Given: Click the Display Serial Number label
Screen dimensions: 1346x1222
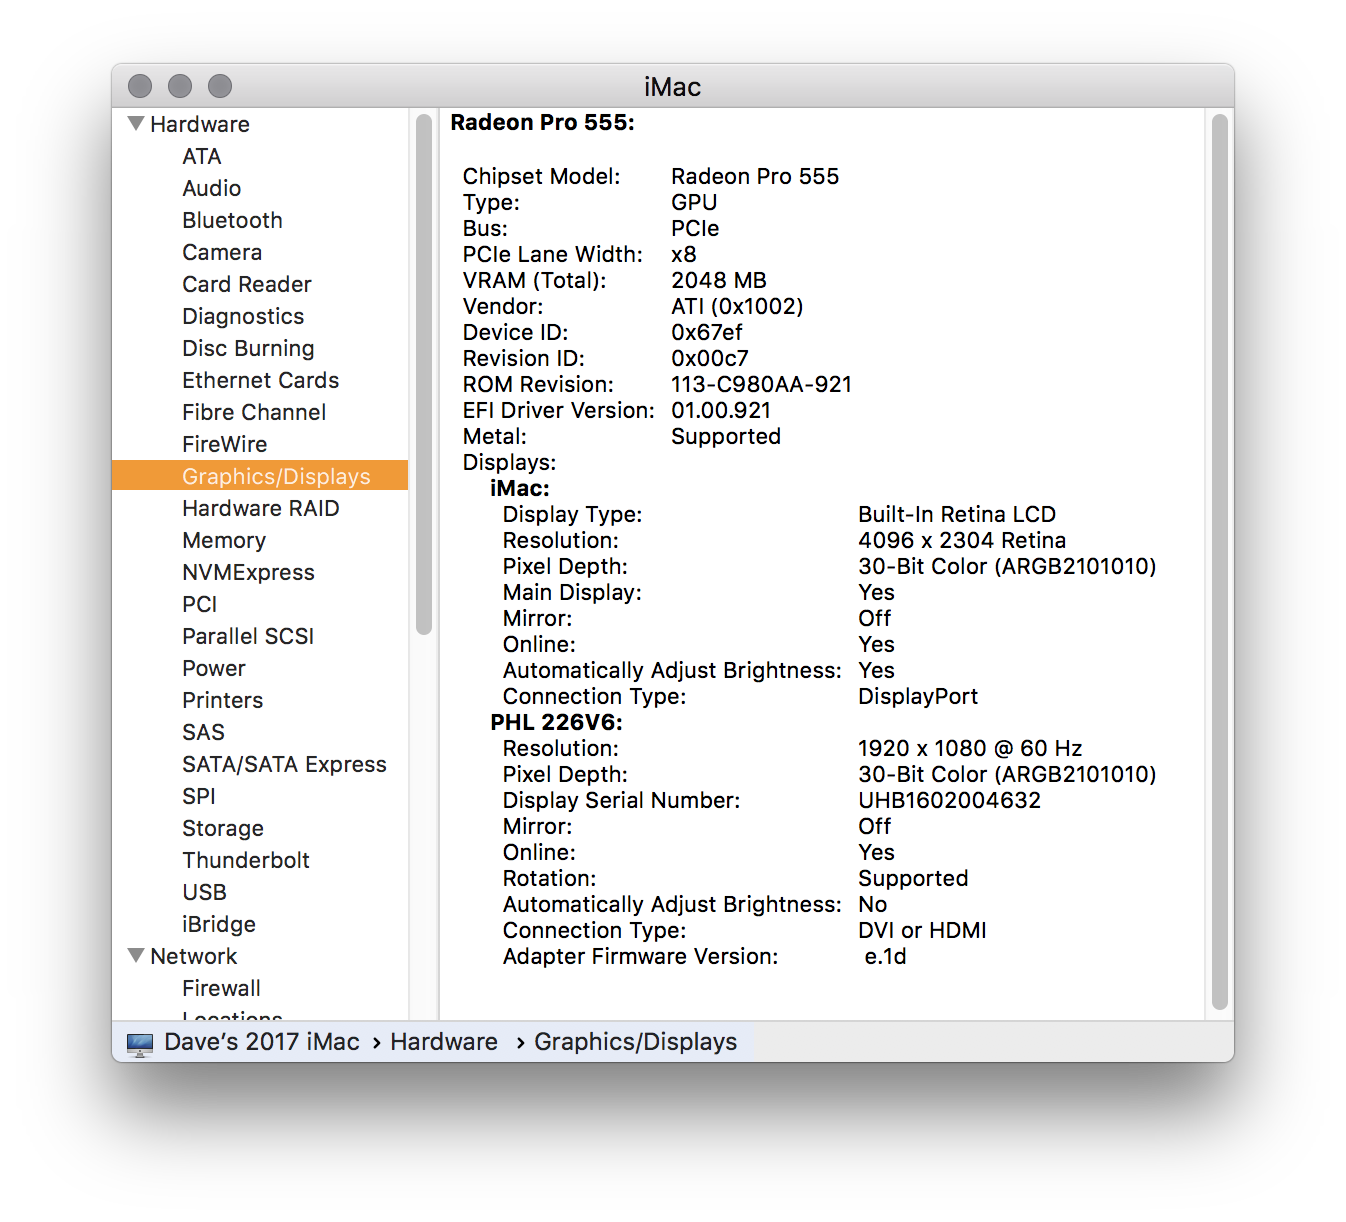Looking at the screenshot, I should click(x=621, y=800).
